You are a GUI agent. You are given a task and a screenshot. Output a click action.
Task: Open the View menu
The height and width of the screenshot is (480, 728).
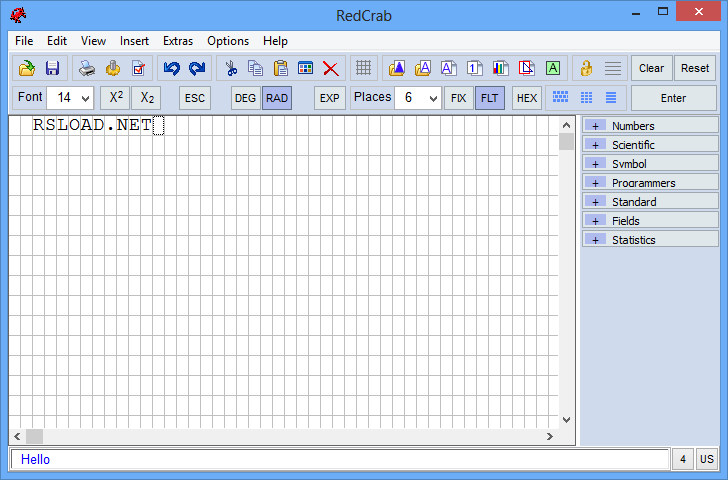(93, 41)
